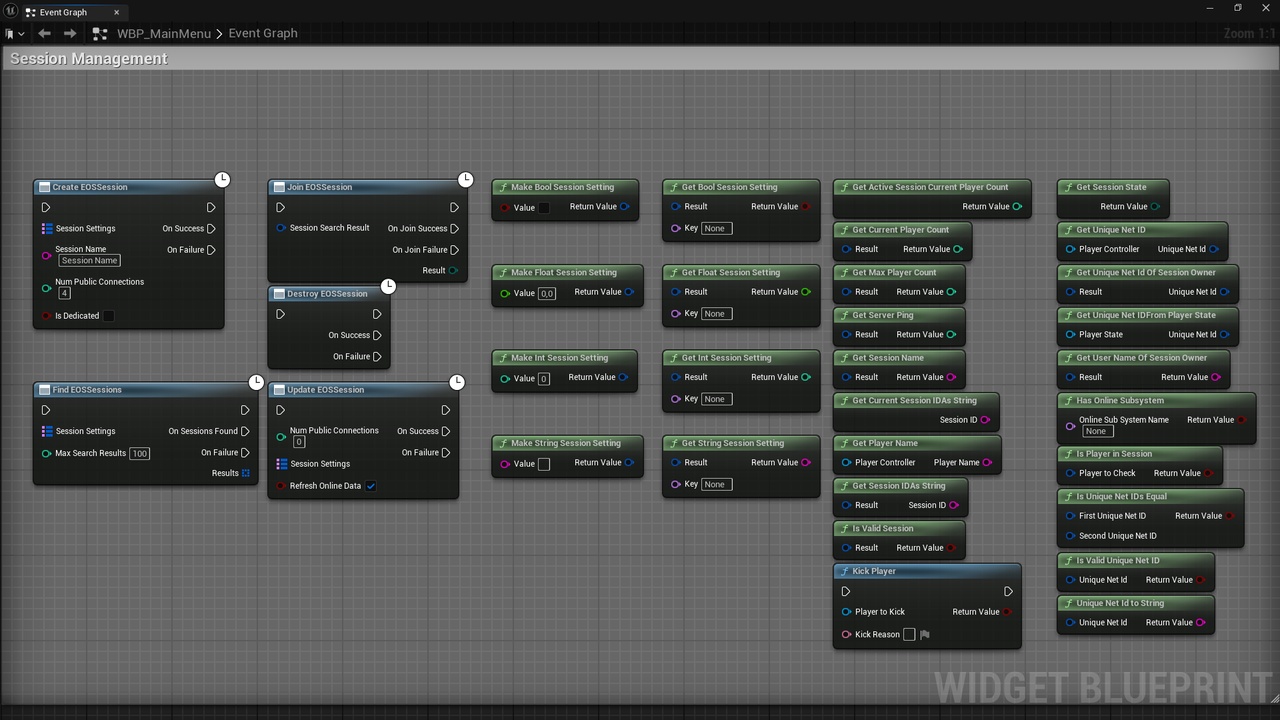Click the back navigation arrow icon
Viewport: 1280px width, 720px height.
coord(44,33)
